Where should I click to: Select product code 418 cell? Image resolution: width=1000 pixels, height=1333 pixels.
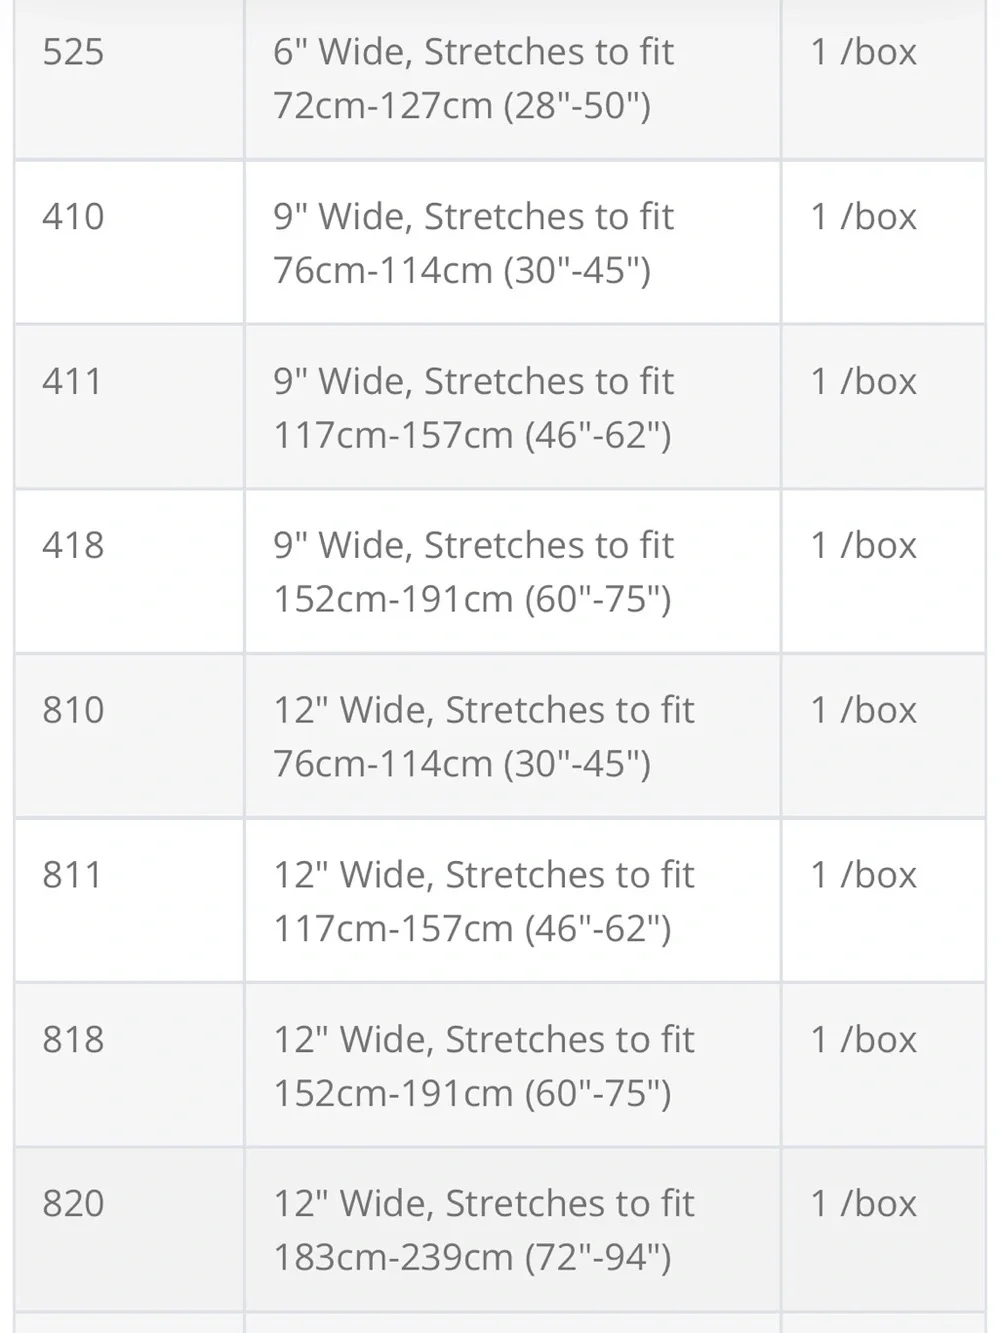click(x=129, y=572)
